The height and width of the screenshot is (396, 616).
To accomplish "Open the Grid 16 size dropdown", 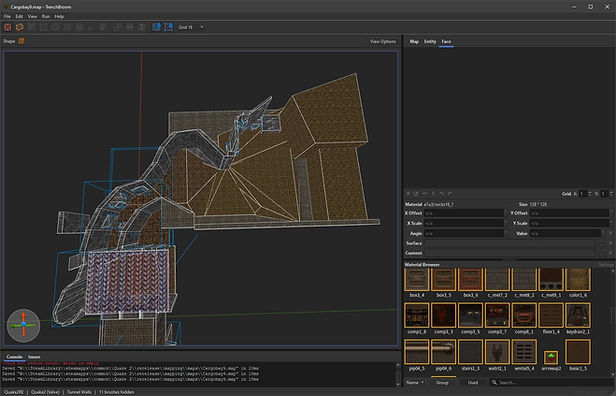I will [191, 27].
